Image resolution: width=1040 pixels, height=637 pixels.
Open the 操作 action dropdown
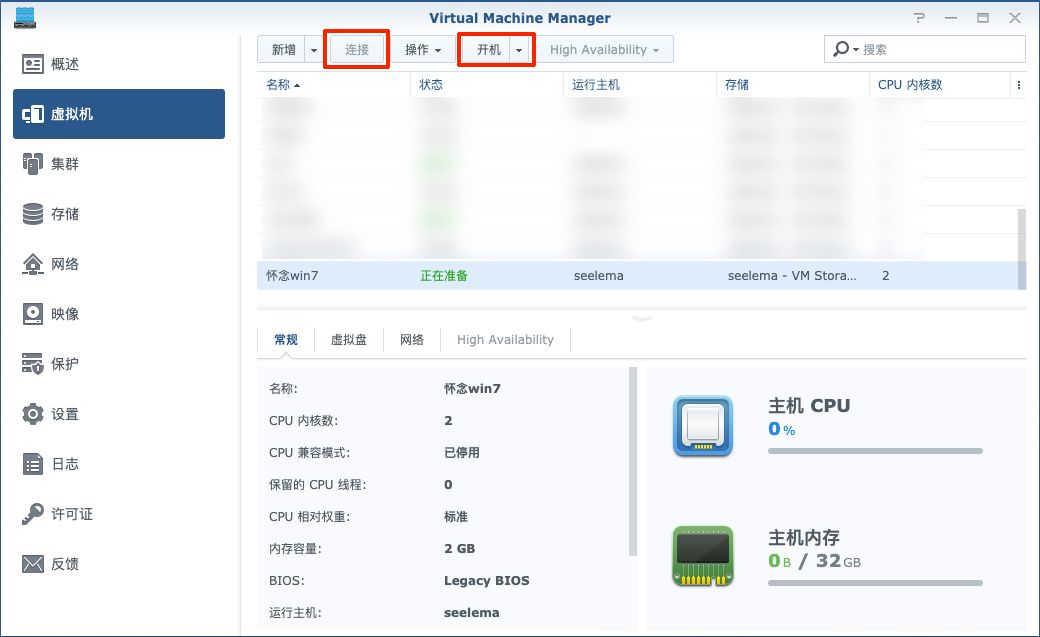[x=423, y=50]
